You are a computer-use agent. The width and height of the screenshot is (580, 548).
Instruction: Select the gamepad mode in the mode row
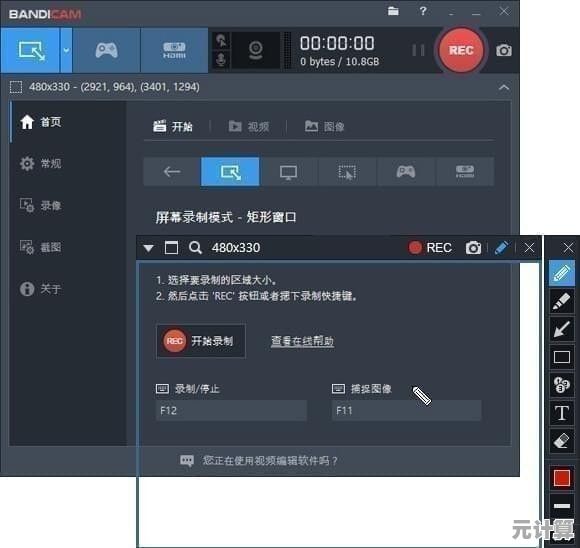pos(406,172)
